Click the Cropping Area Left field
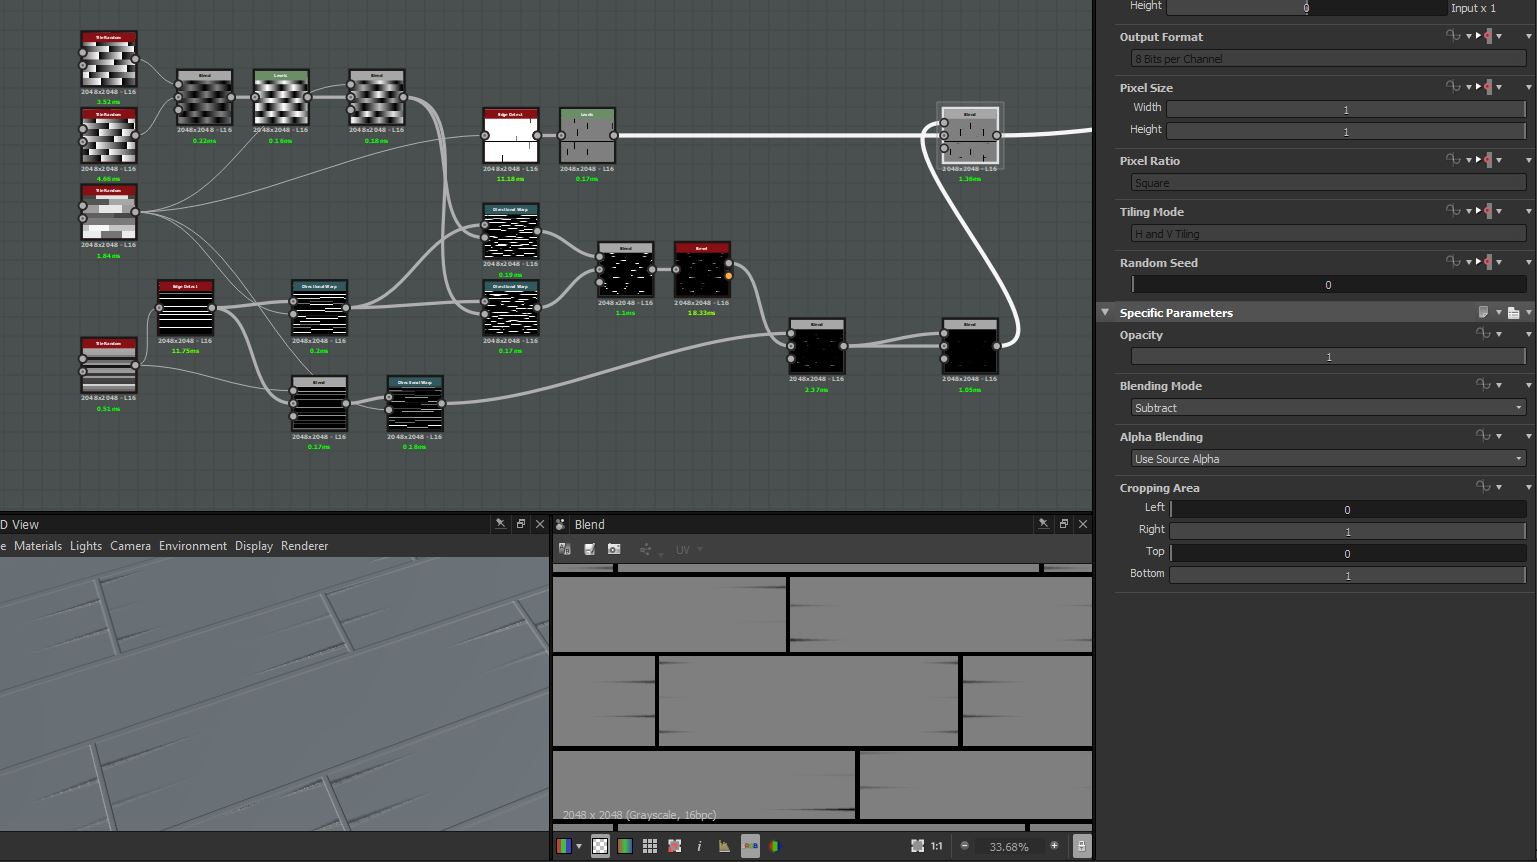The width and height of the screenshot is (1537, 862). pos(1348,509)
